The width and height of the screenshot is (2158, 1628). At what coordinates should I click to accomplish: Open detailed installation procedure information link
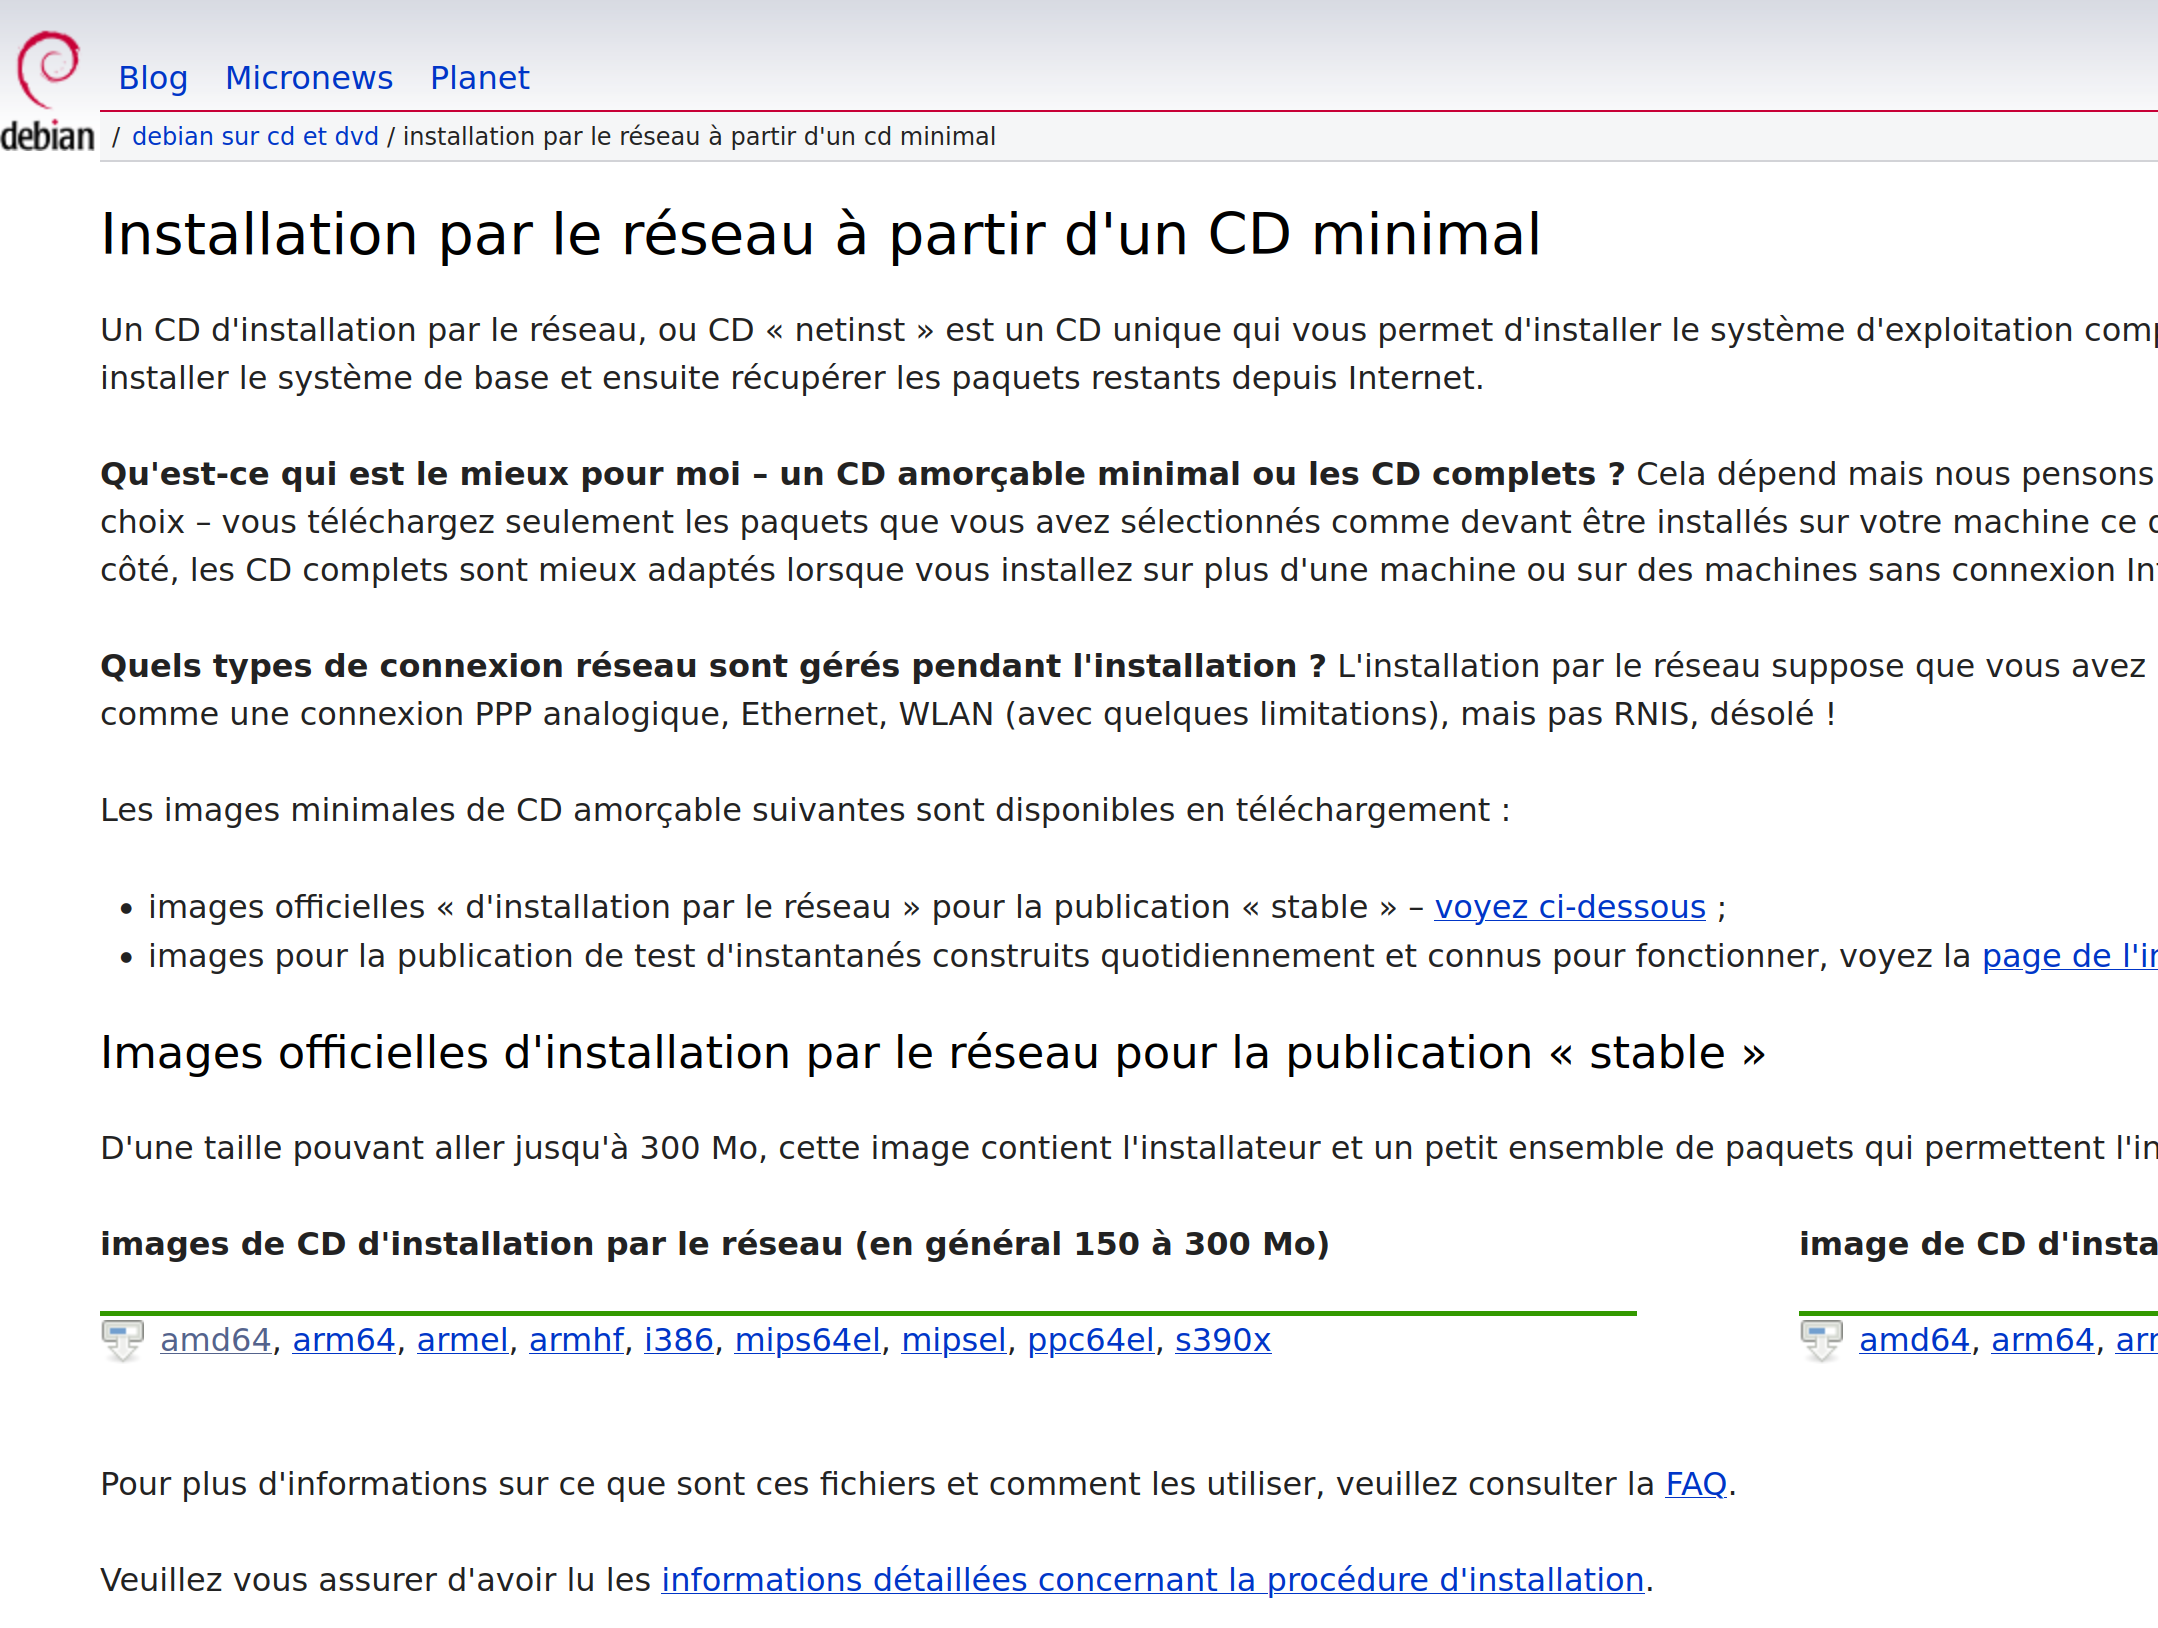tap(1152, 1580)
